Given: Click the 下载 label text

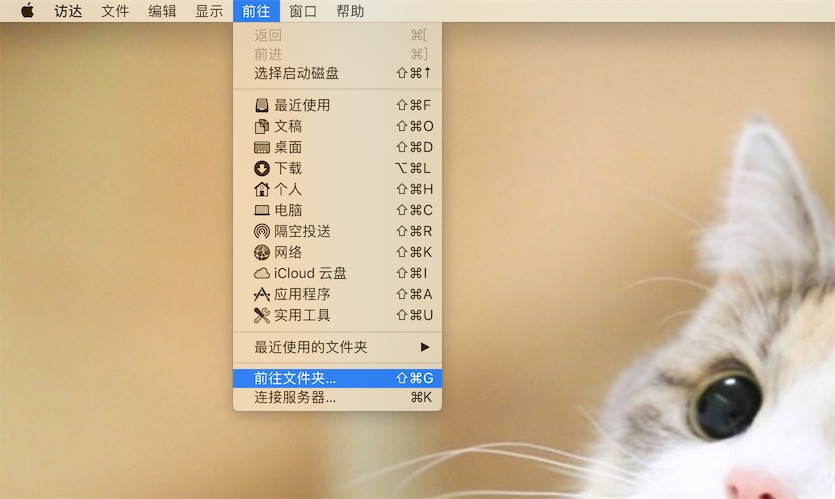Looking at the screenshot, I should [x=288, y=168].
